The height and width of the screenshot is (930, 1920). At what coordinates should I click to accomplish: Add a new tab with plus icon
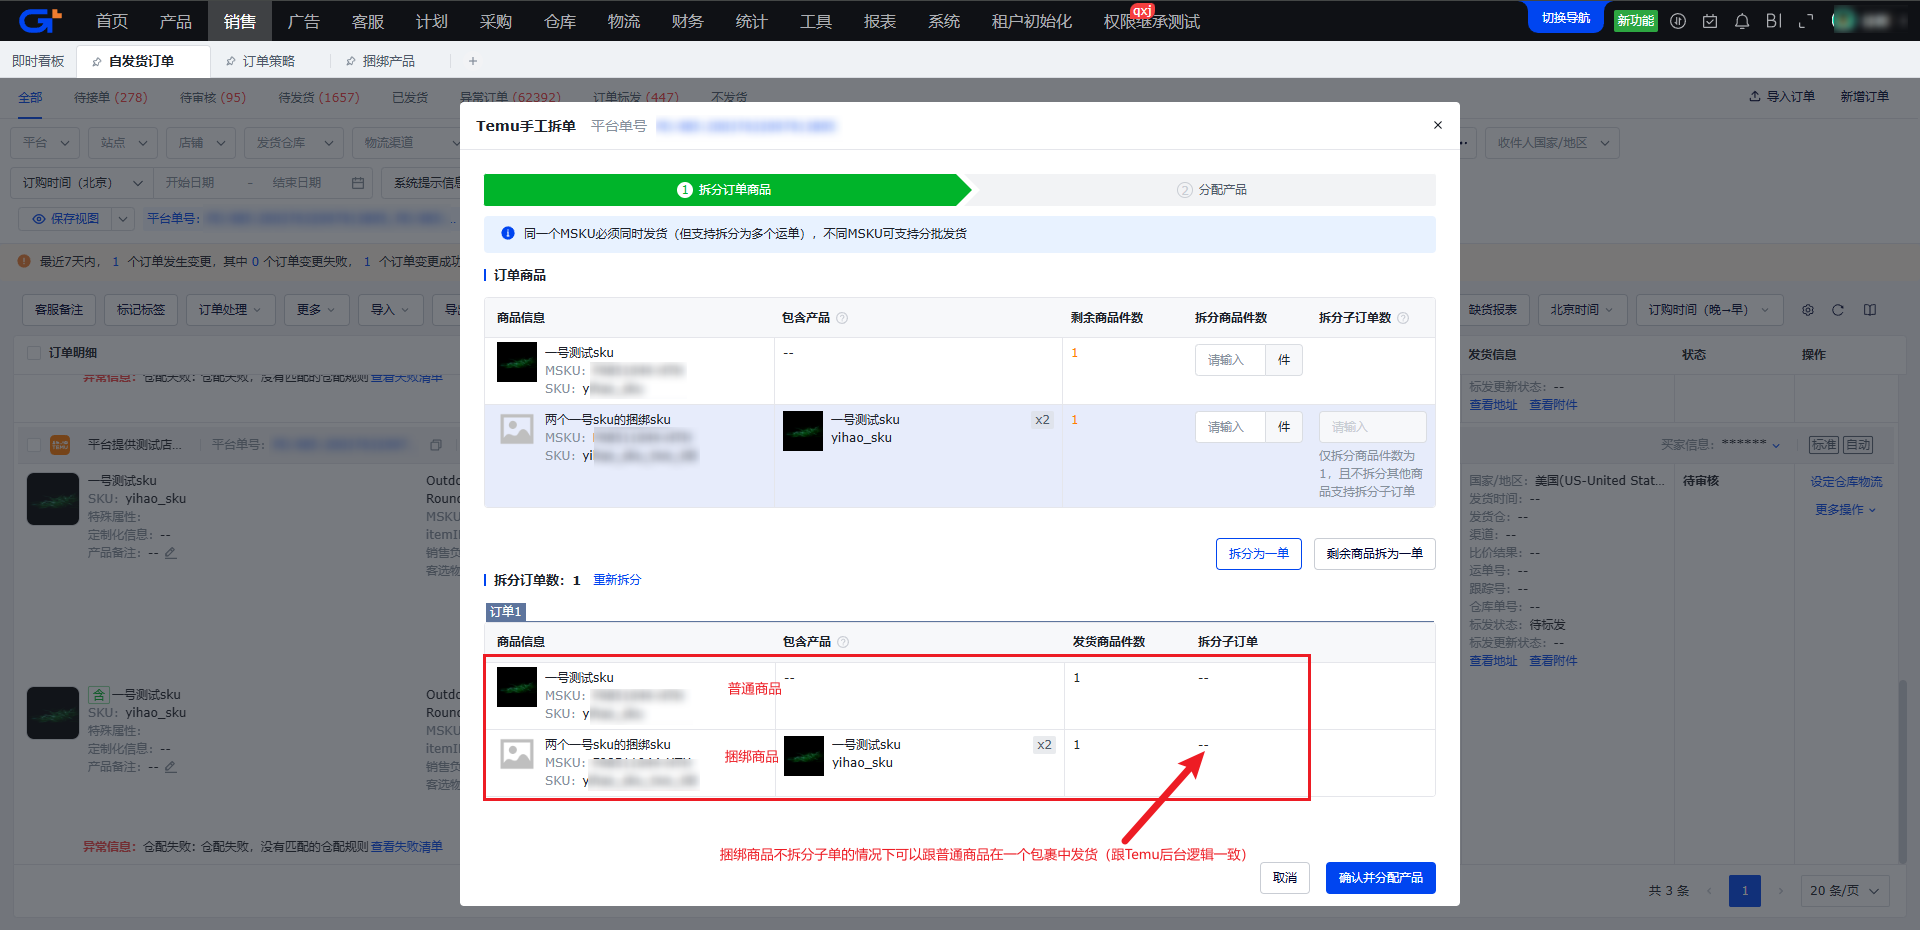473,61
